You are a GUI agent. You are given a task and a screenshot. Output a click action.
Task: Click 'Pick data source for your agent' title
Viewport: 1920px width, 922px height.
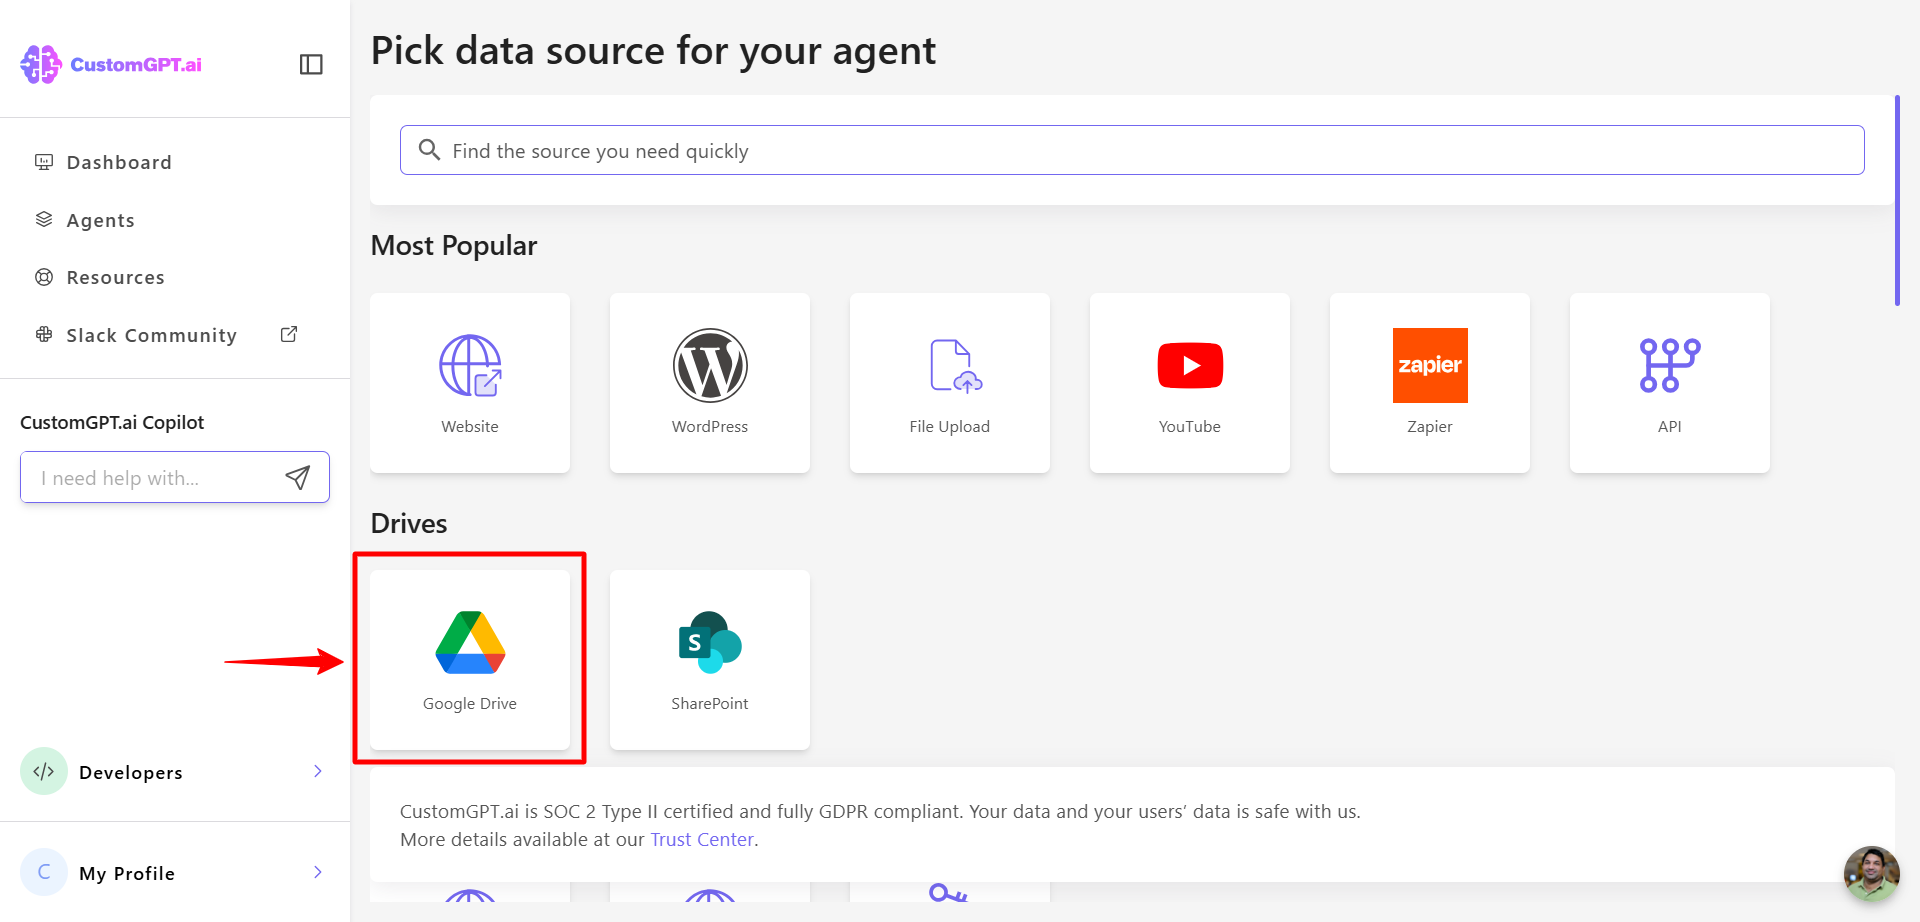click(654, 50)
